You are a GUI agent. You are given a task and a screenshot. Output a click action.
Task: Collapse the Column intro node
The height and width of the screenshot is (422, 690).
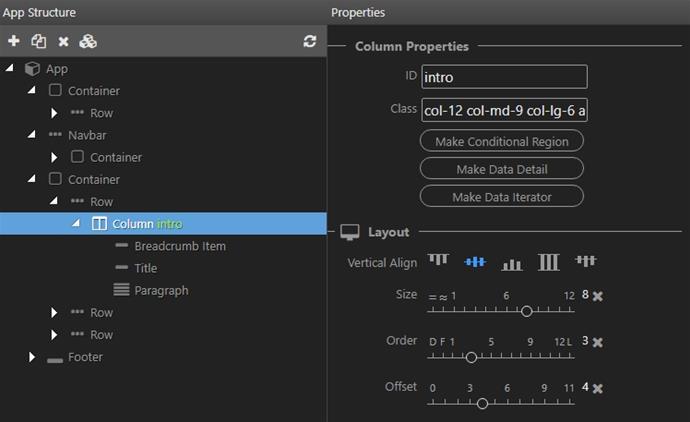(76, 223)
